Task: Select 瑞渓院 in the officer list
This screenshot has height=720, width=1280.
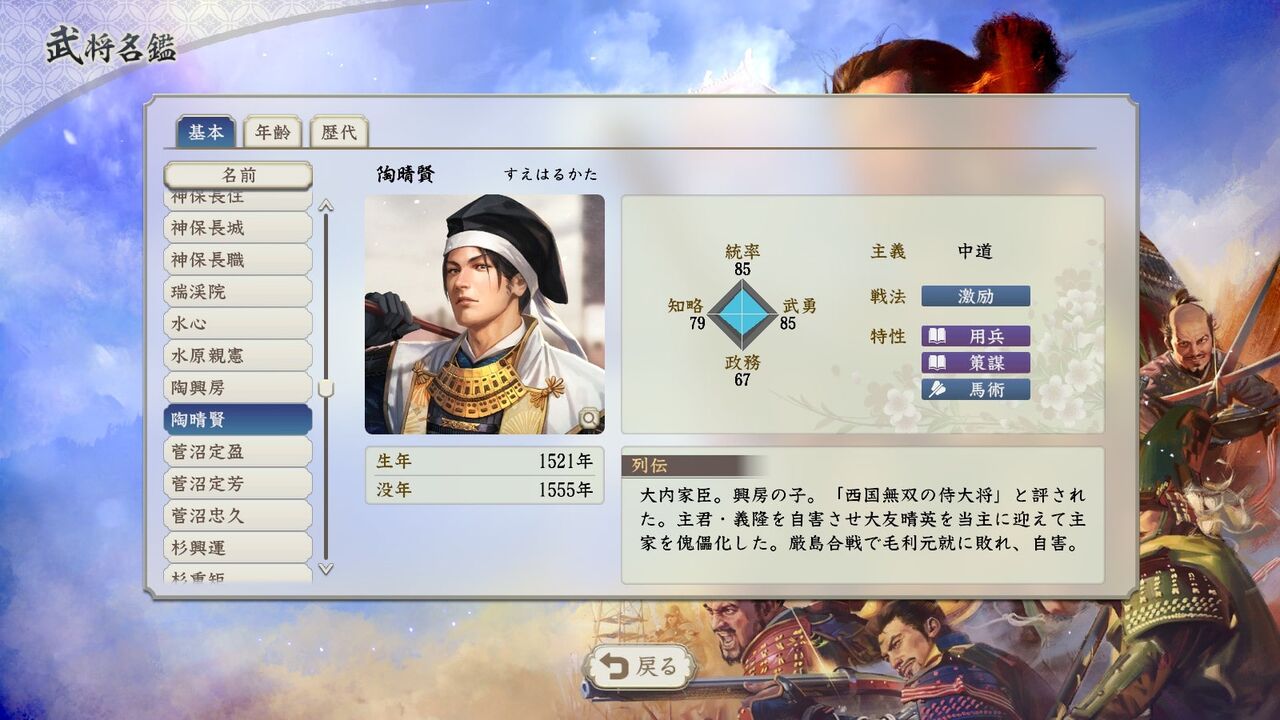Action: click(x=238, y=292)
